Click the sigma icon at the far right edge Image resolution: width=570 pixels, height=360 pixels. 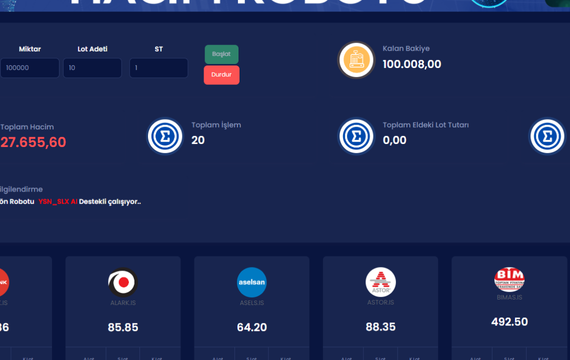(547, 136)
